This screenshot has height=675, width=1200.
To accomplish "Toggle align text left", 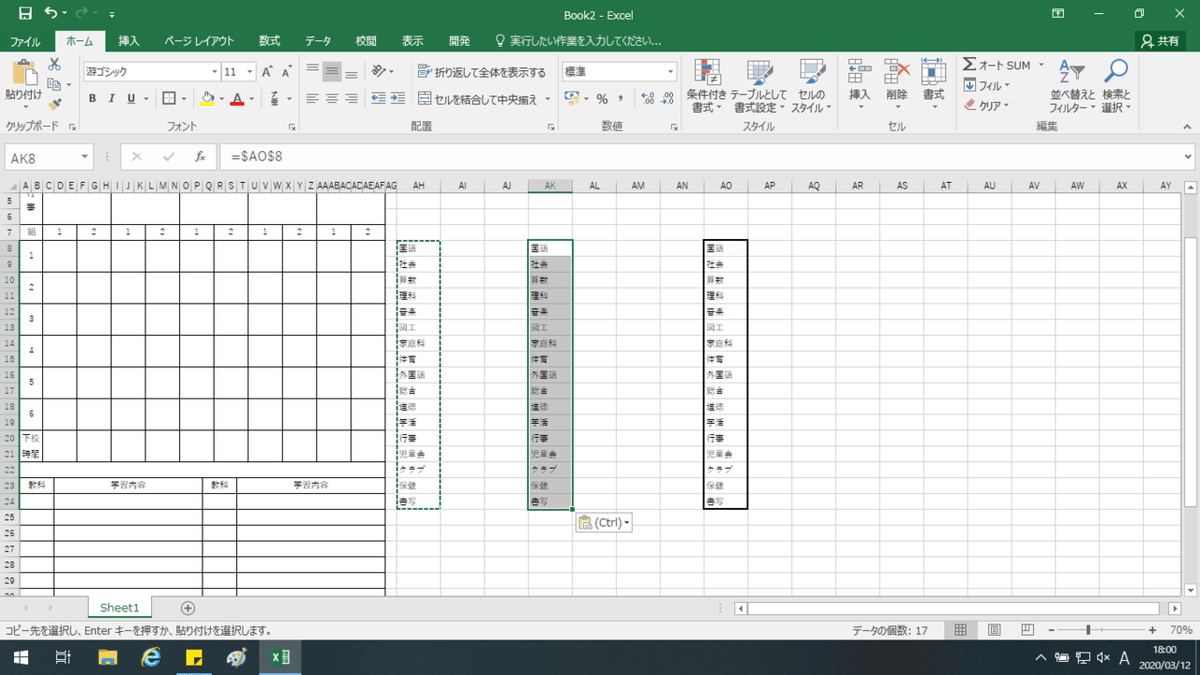I will pos(312,99).
